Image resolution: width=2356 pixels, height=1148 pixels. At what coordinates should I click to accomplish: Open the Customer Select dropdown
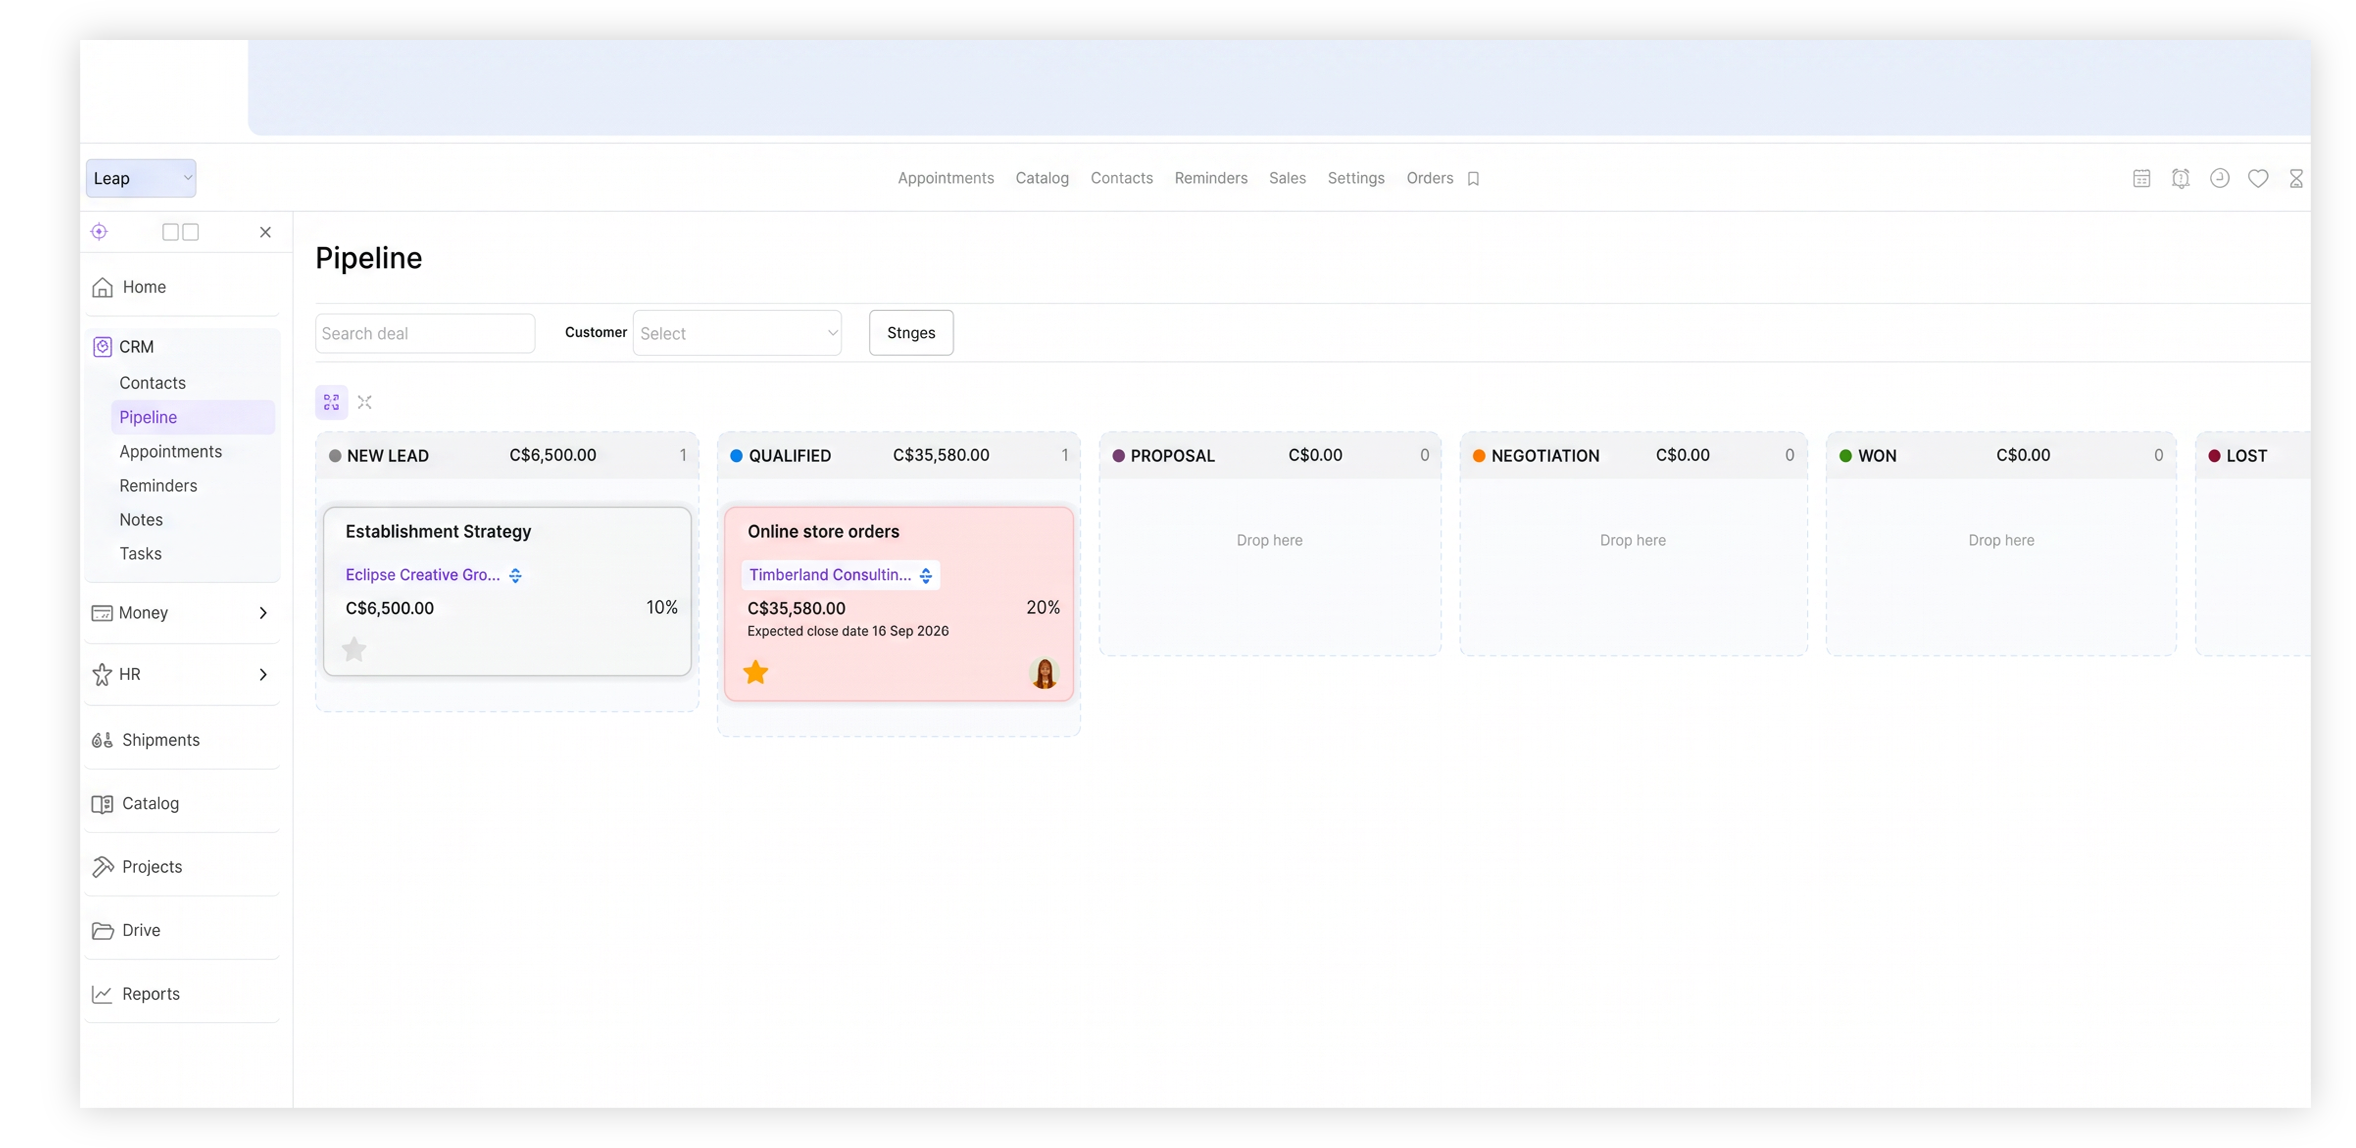click(737, 333)
